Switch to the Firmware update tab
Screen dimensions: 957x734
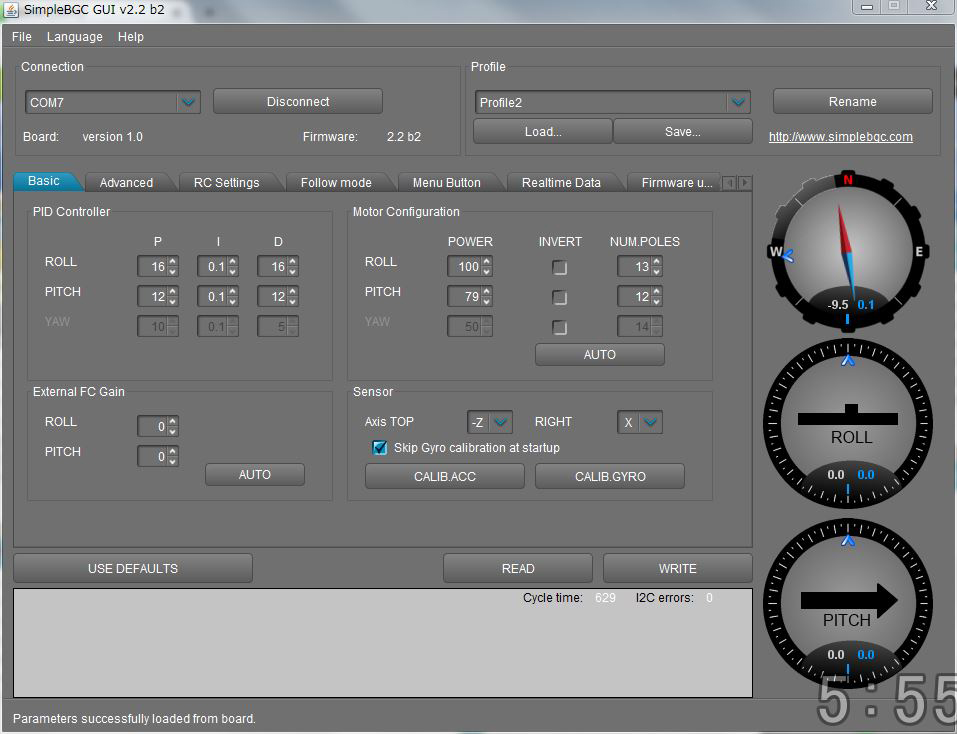pyautogui.click(x=676, y=182)
